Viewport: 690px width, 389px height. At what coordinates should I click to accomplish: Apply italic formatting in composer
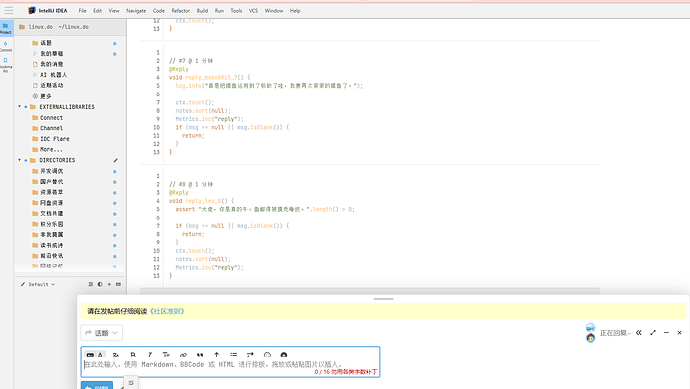(150, 355)
